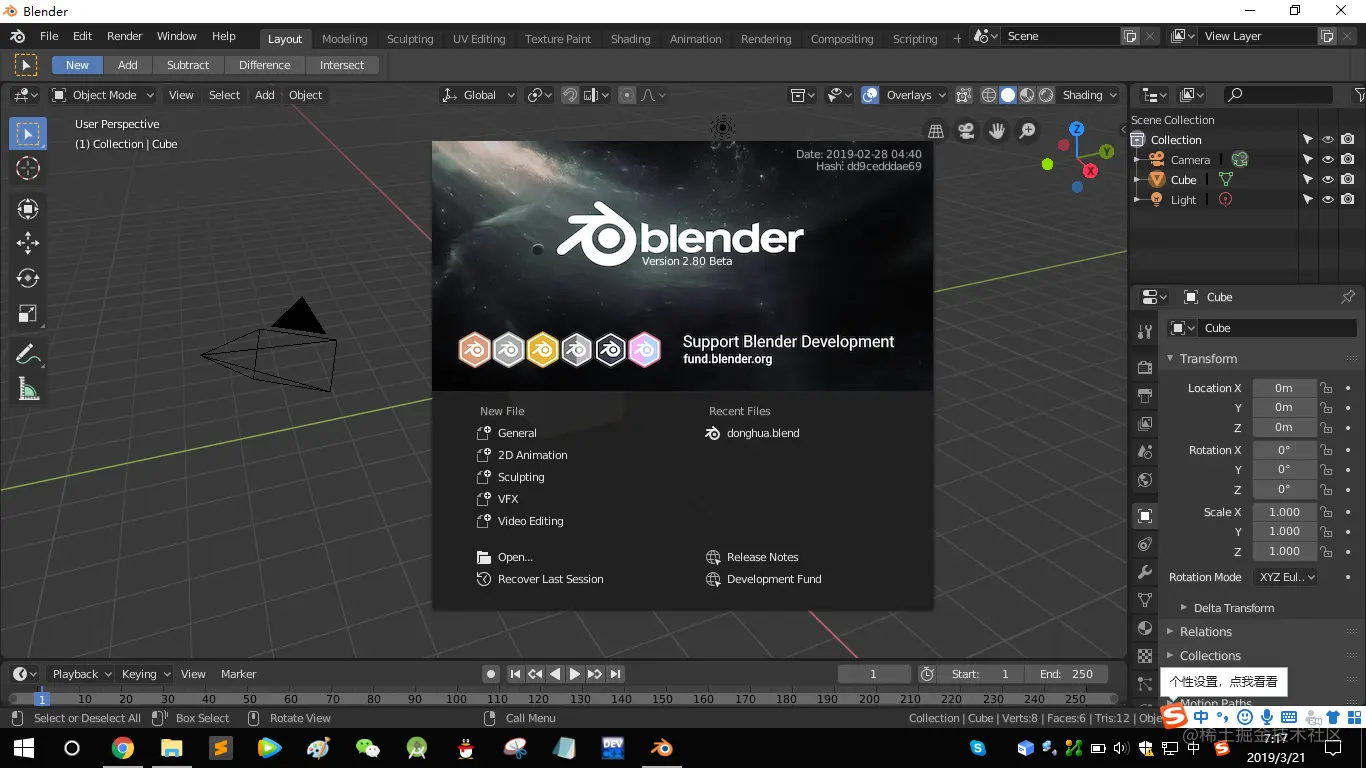Pick the Move tool with four arrows
Image resolution: width=1366 pixels, height=768 pixels.
28,243
